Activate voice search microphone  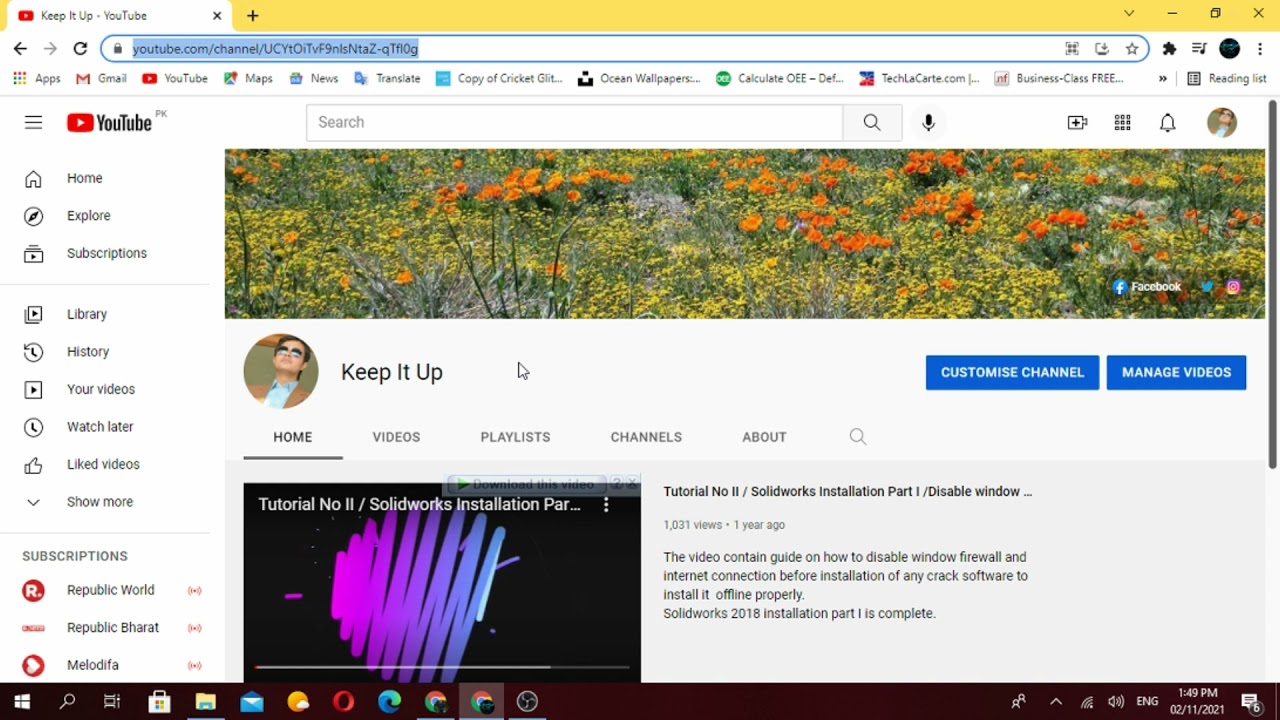point(928,122)
